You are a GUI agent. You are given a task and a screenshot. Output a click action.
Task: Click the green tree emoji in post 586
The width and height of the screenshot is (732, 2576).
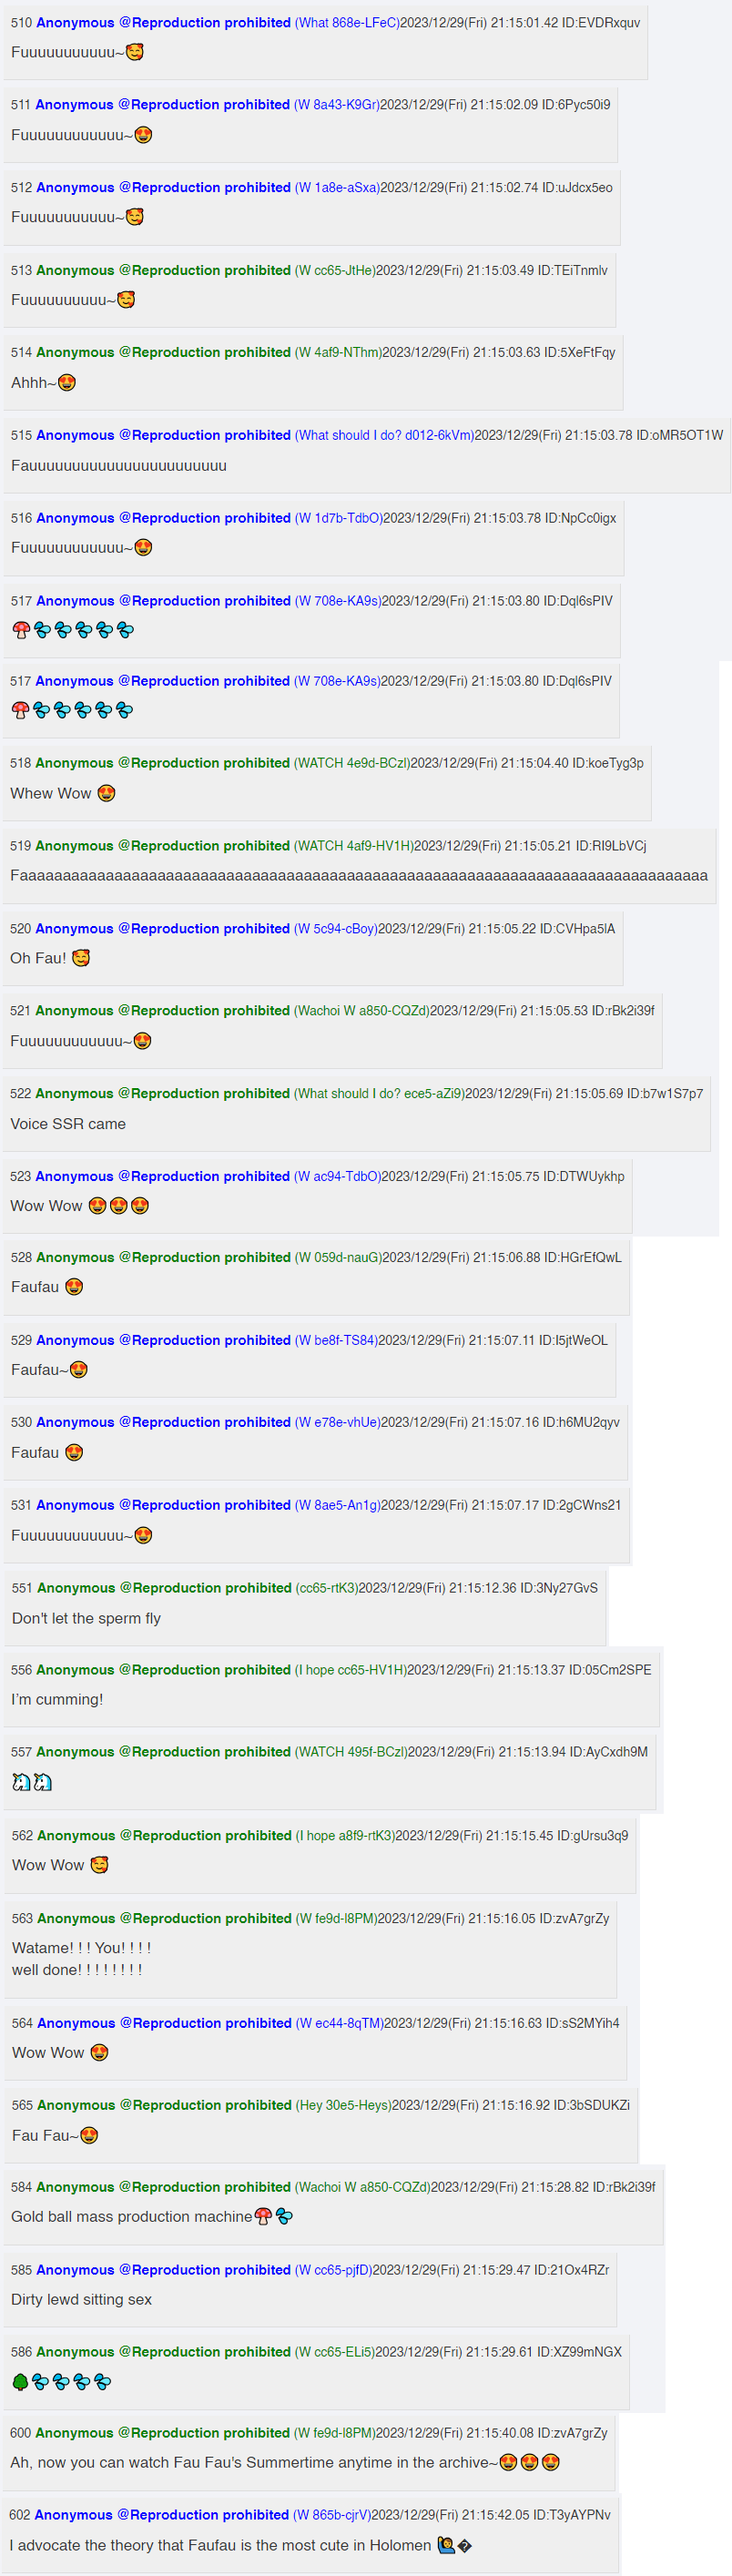point(20,2382)
